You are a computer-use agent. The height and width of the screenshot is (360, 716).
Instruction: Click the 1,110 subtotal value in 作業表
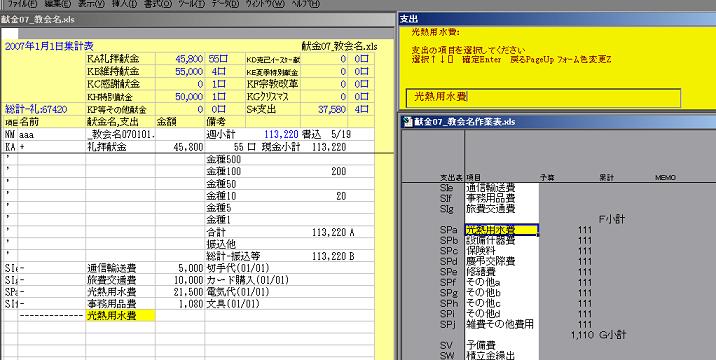tap(582, 335)
